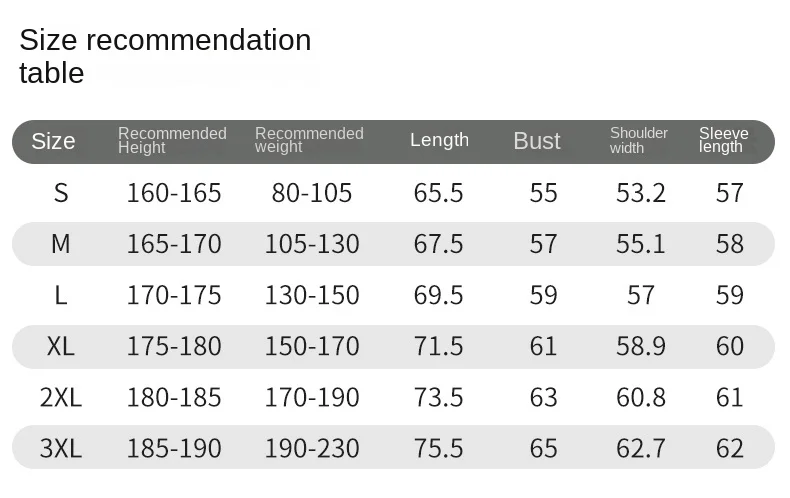The height and width of the screenshot is (498, 790).
Task: Click the 160-165 height value
Action: [174, 193]
